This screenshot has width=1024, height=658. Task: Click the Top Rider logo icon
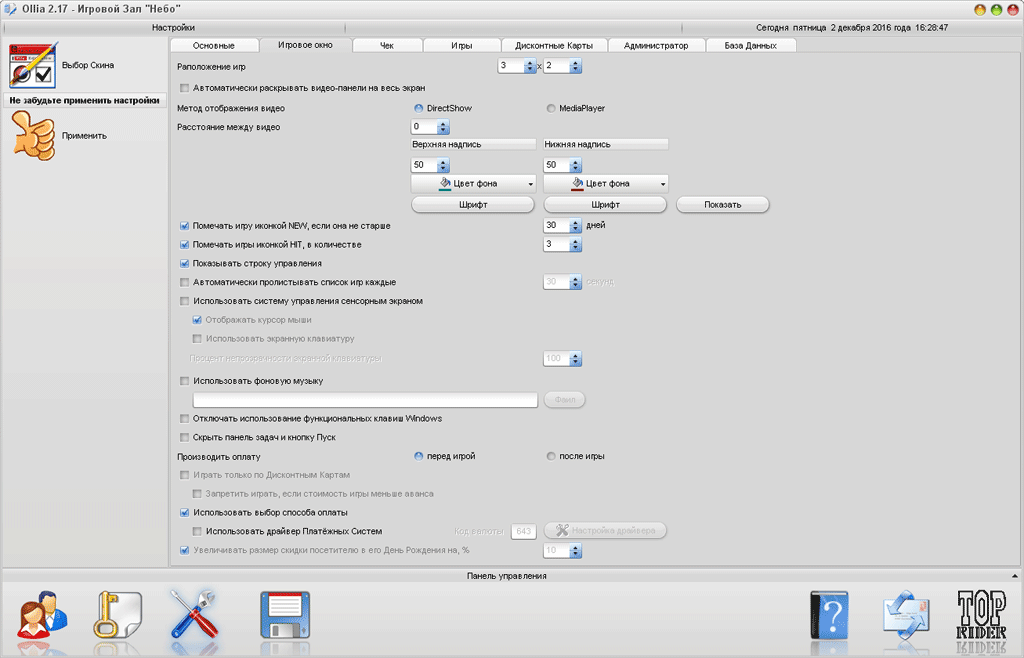[981, 615]
